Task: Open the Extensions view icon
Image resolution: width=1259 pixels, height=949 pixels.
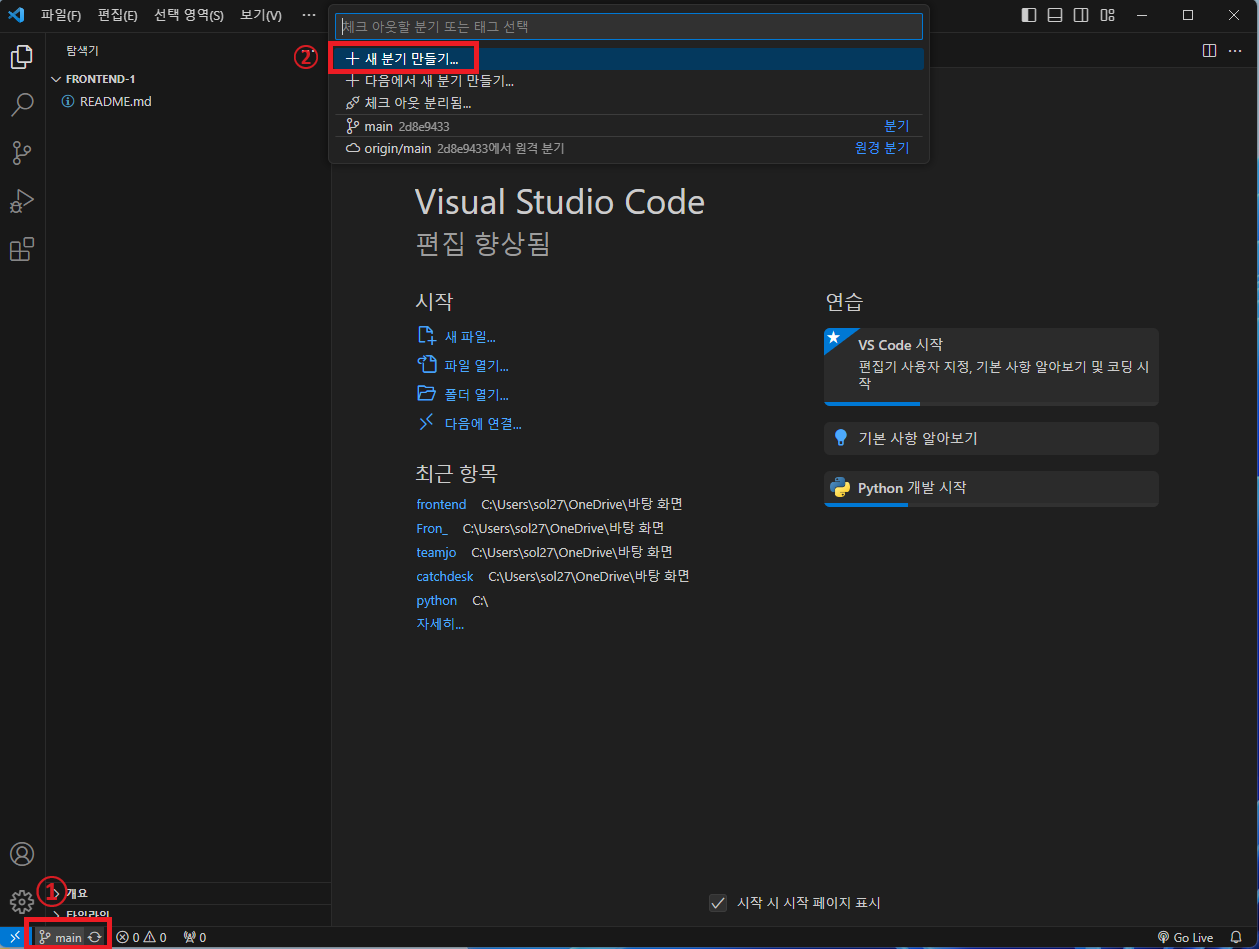Action: (x=21, y=249)
